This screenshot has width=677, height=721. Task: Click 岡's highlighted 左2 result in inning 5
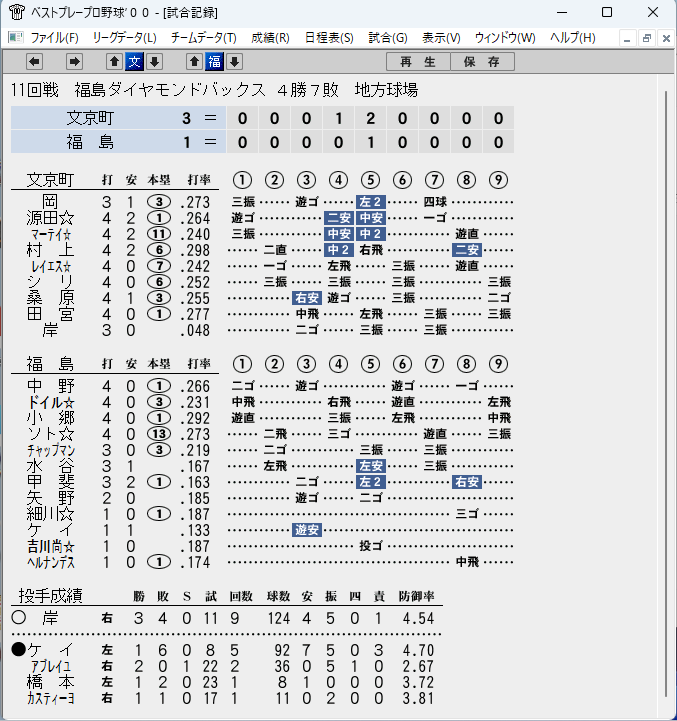(x=371, y=202)
